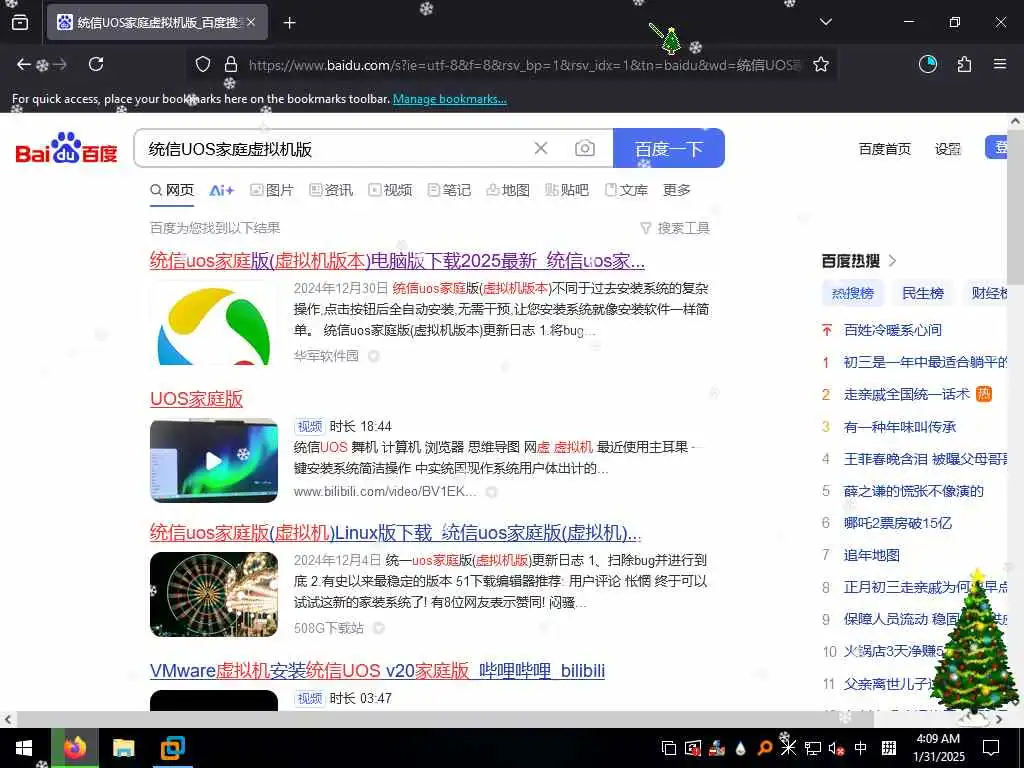Open hot search 百姓冷暖系心间

(x=892, y=330)
